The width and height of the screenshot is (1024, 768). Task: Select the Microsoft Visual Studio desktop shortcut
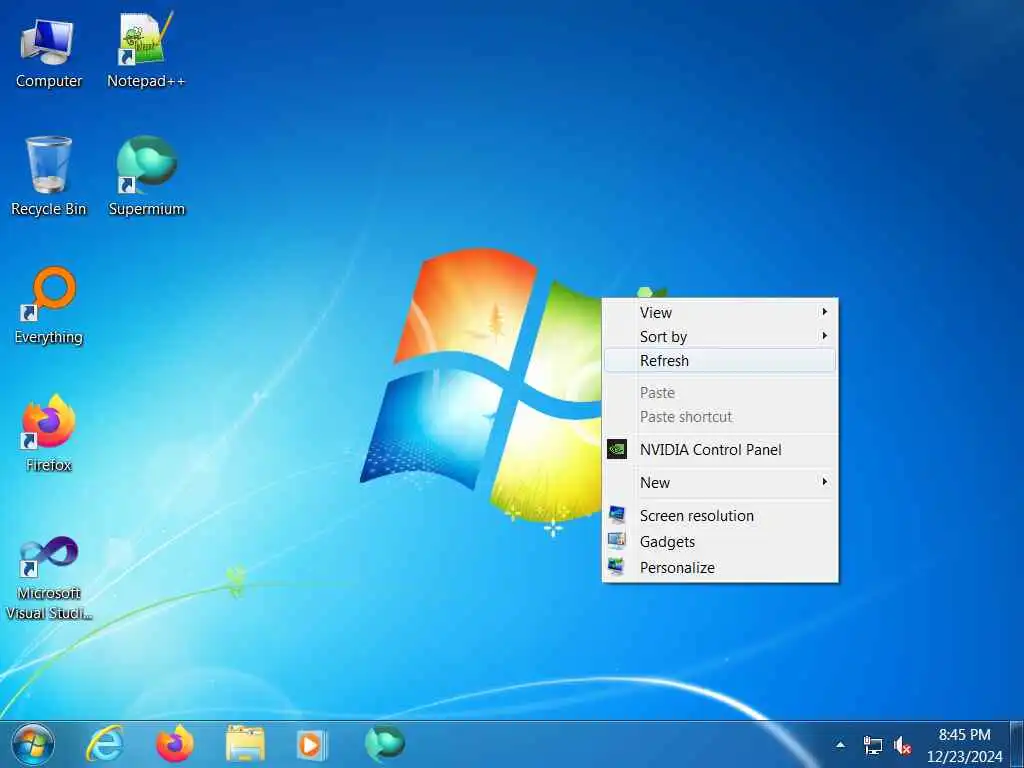coord(49,578)
